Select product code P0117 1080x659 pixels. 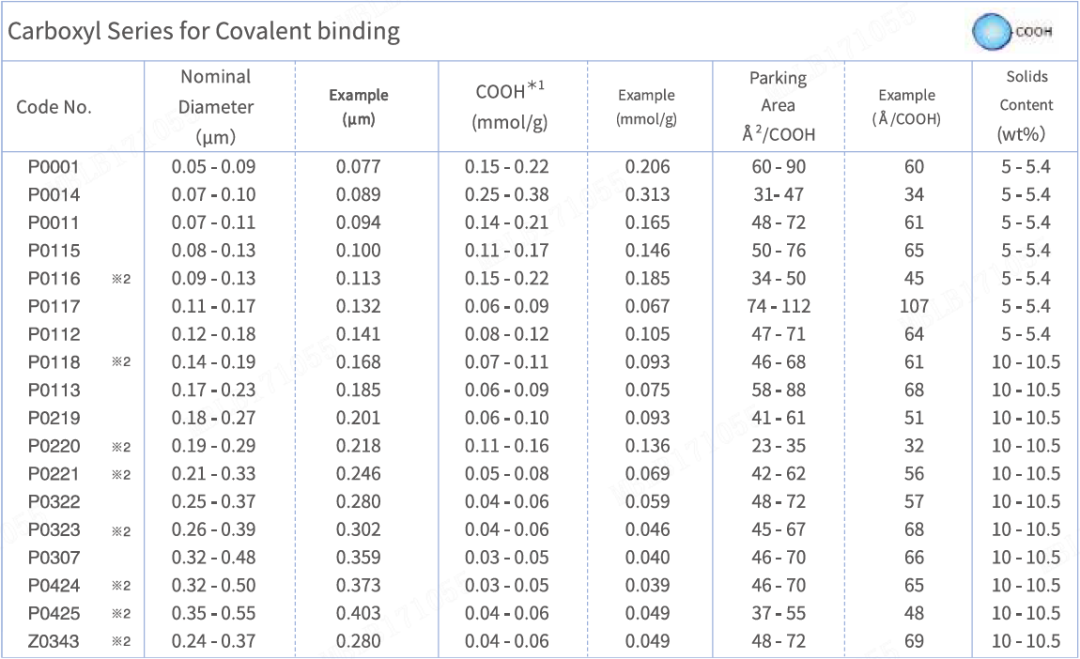(54, 306)
